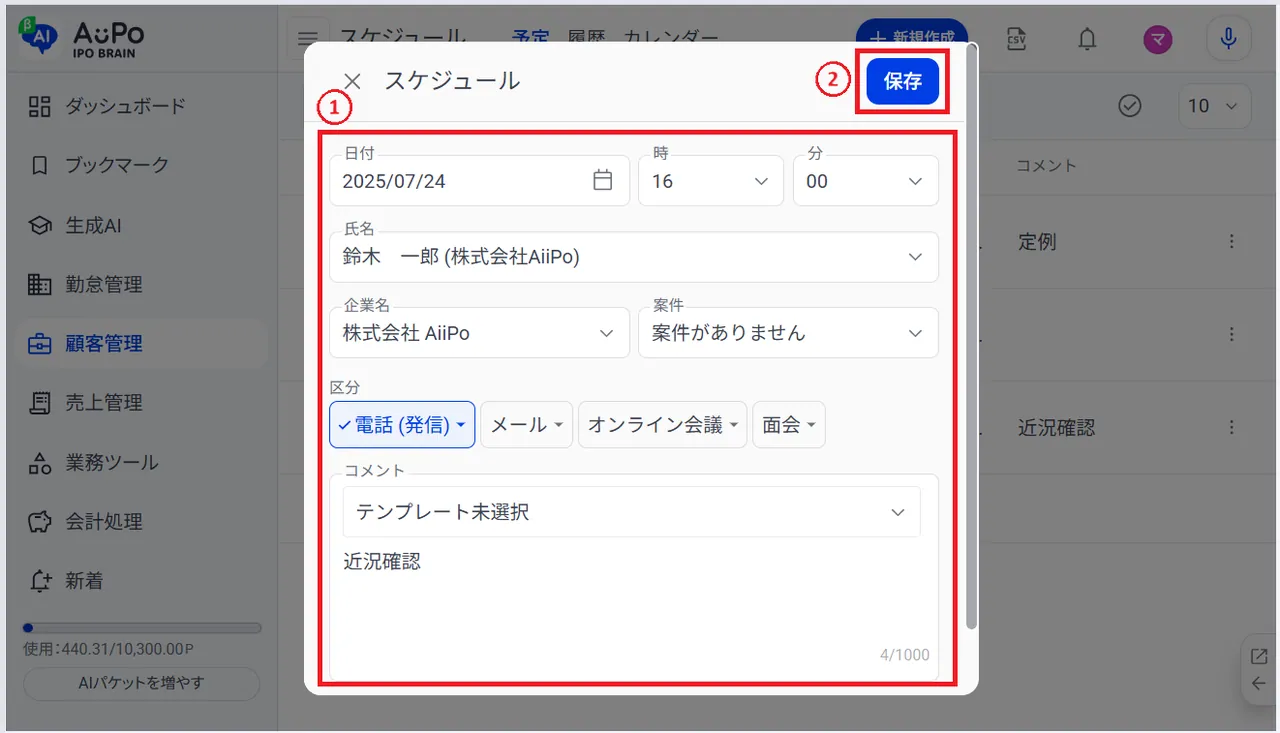Save the schedule with 保存 button
The image size is (1280, 733).
point(903,81)
